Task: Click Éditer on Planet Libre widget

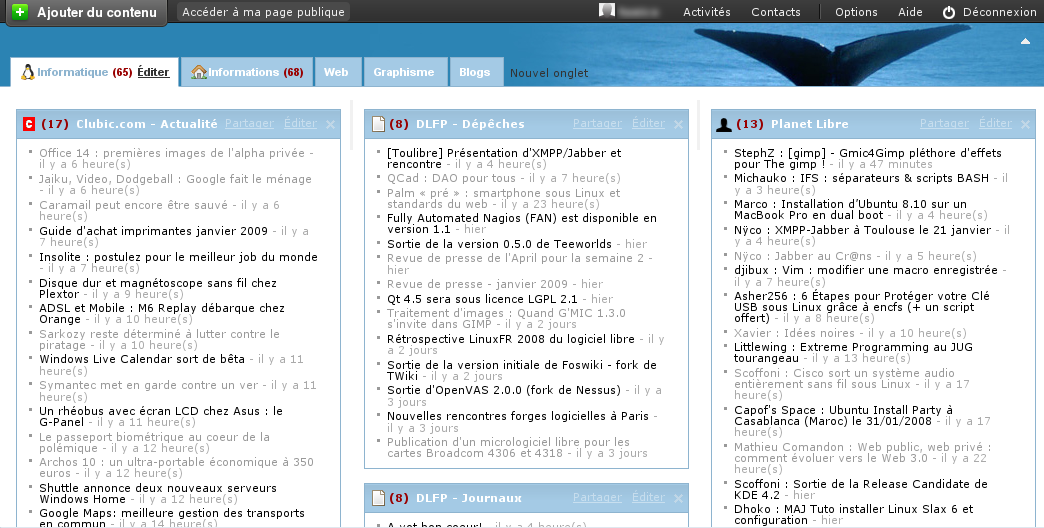Action: coord(995,123)
